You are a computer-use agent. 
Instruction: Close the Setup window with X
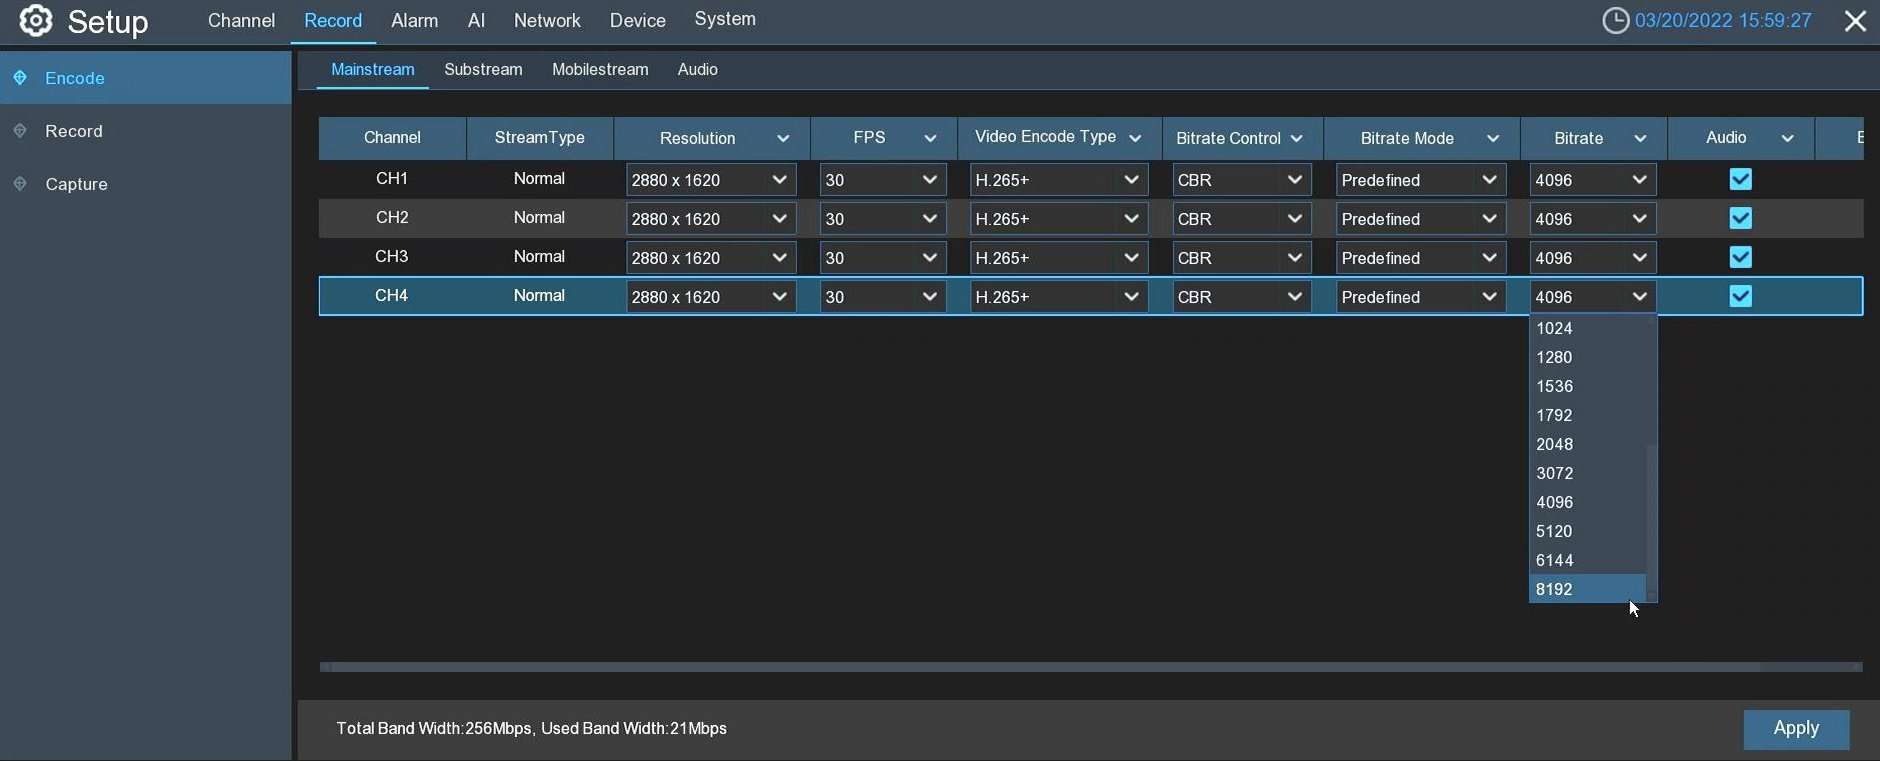coord(1855,21)
